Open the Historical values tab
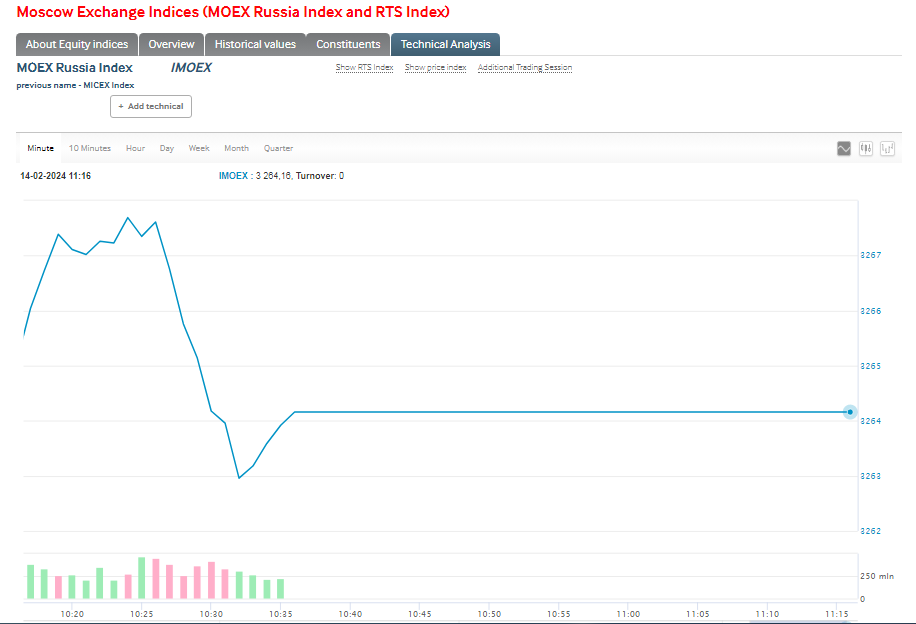916x624 pixels. point(255,44)
